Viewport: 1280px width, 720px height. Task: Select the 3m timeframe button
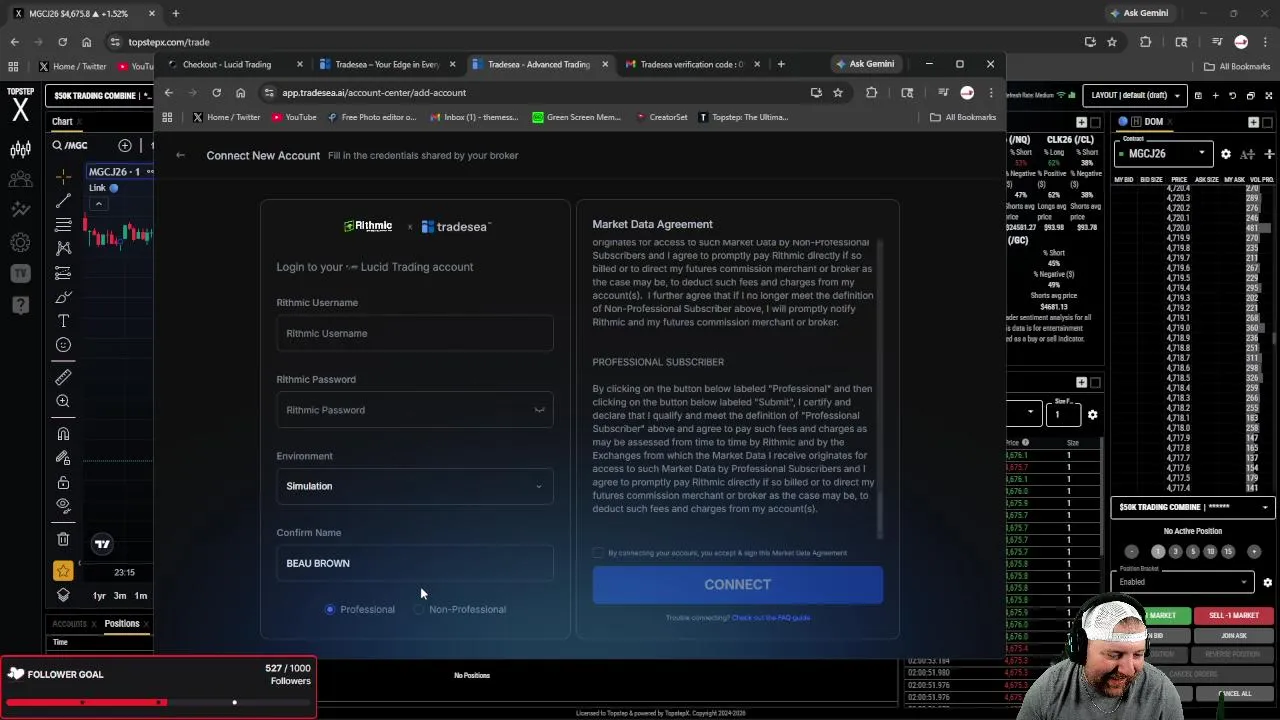pos(120,596)
